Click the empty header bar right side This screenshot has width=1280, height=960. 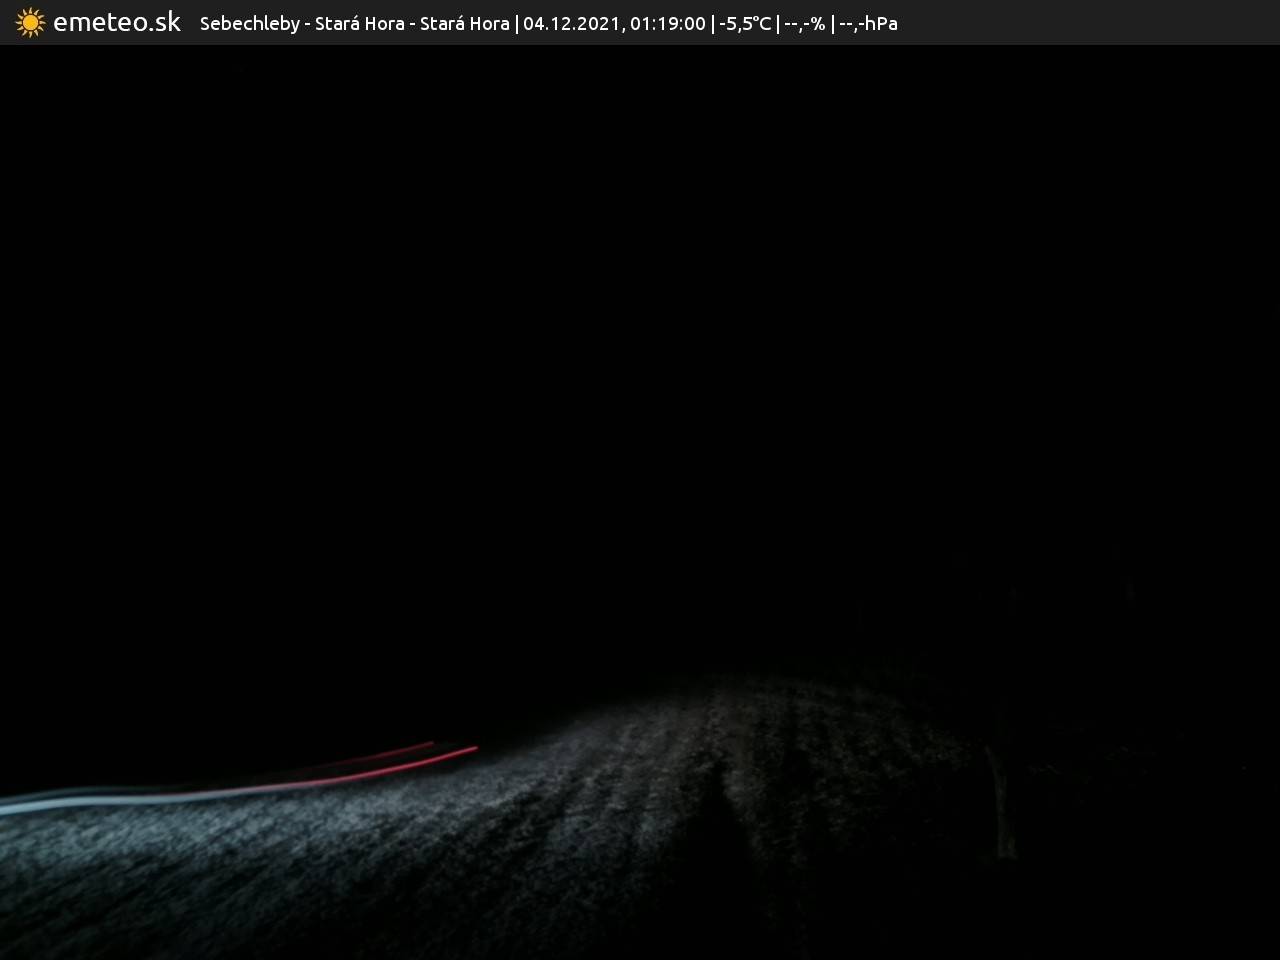(1090, 22)
